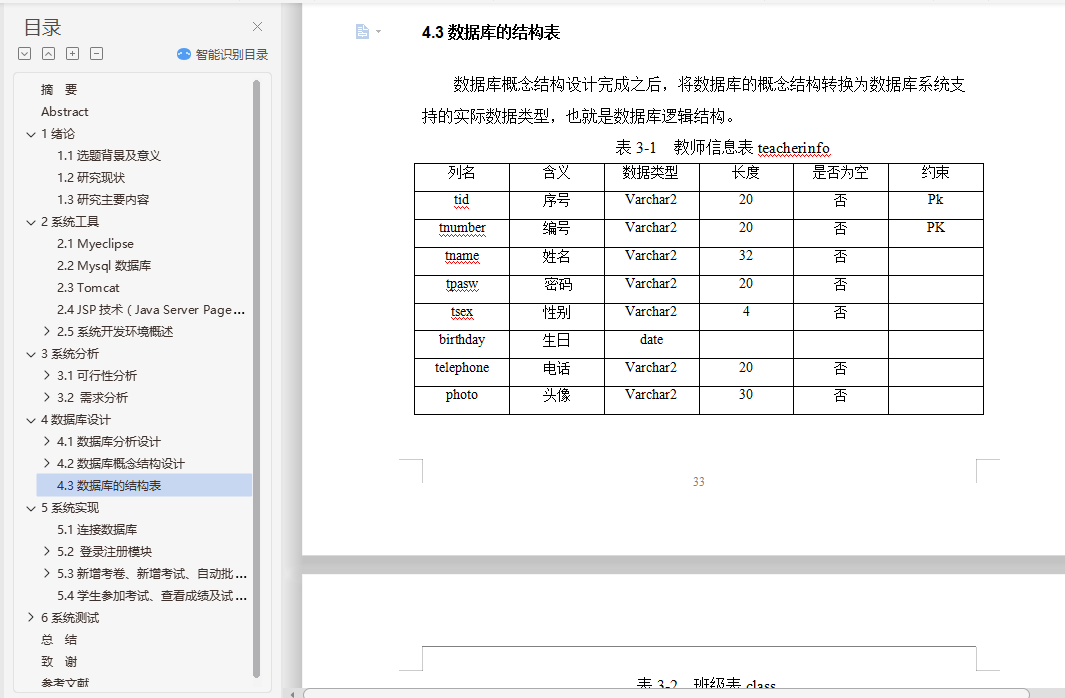Select '1.1 选题背景及意义' in the outline
This screenshot has width=1065, height=698.
pyautogui.click(x=109, y=155)
